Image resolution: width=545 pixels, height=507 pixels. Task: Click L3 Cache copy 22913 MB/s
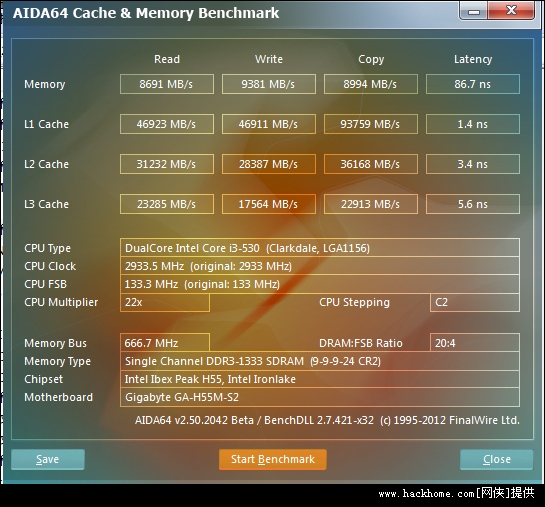click(371, 204)
